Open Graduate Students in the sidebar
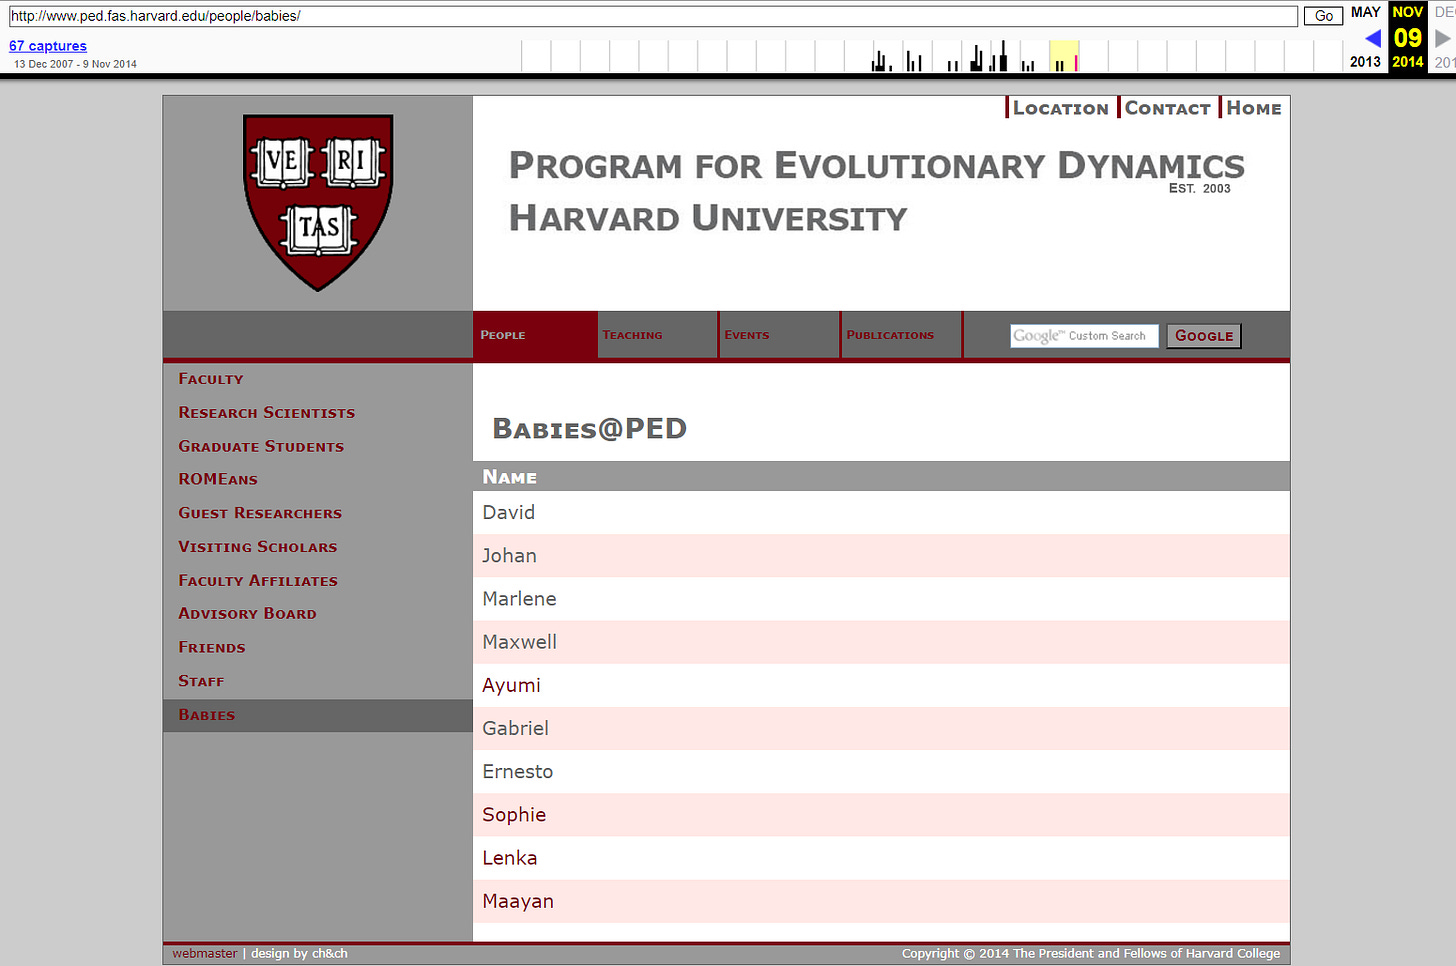The height and width of the screenshot is (966, 1456). pyautogui.click(x=261, y=447)
